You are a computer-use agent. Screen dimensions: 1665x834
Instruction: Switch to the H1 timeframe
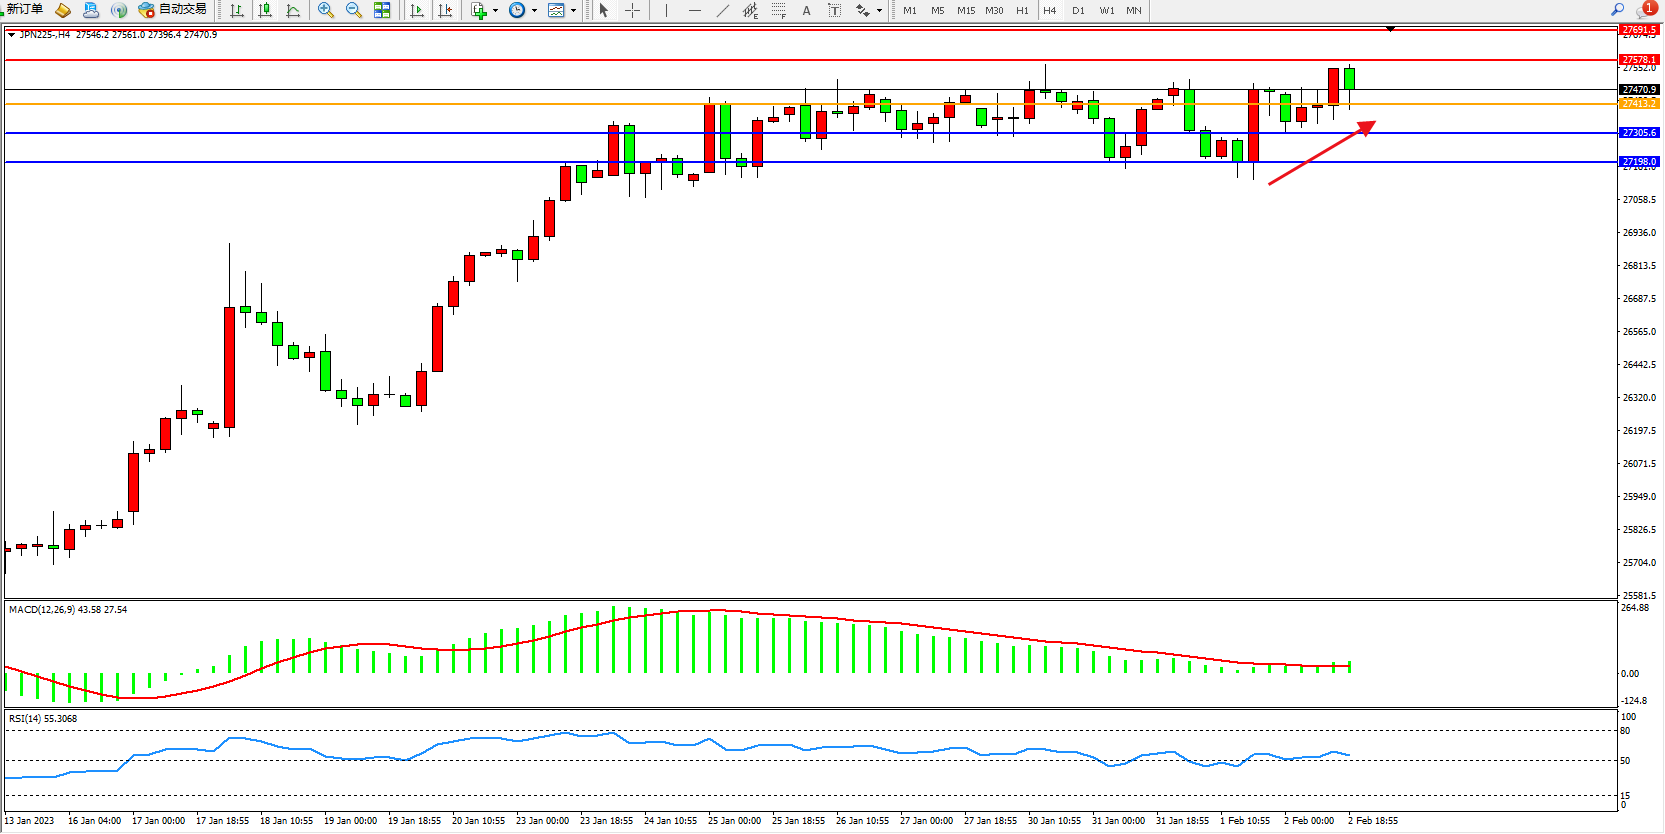(1022, 10)
